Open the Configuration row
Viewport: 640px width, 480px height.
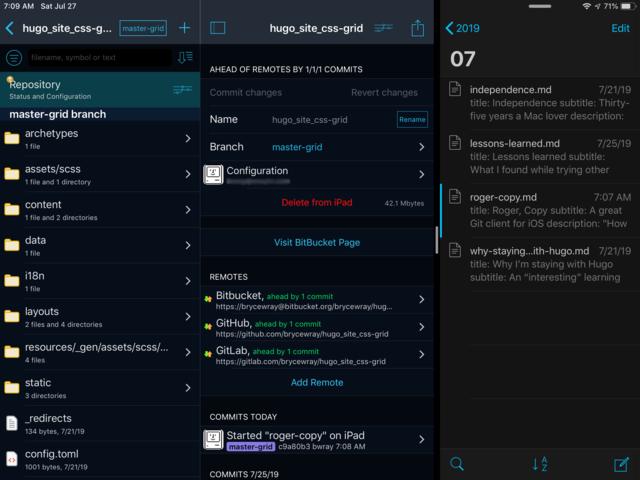pyautogui.click(x=317, y=175)
